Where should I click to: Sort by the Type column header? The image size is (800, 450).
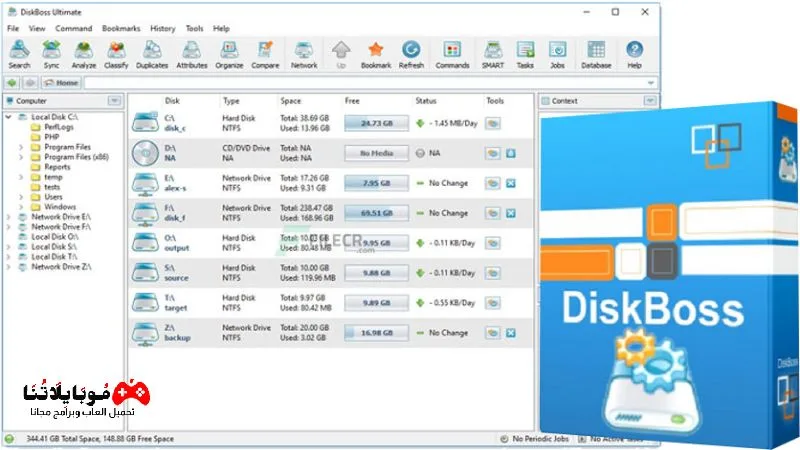(x=231, y=101)
